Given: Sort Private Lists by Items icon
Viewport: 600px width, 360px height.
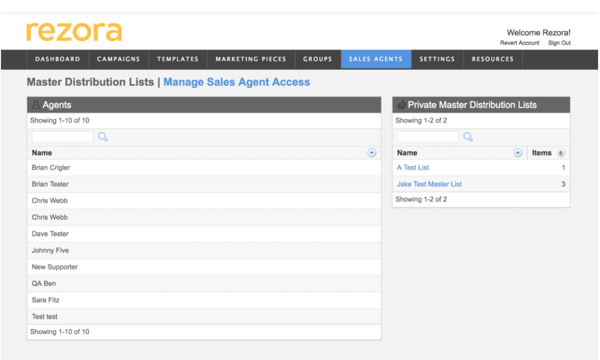Looking at the screenshot, I should click(561, 153).
